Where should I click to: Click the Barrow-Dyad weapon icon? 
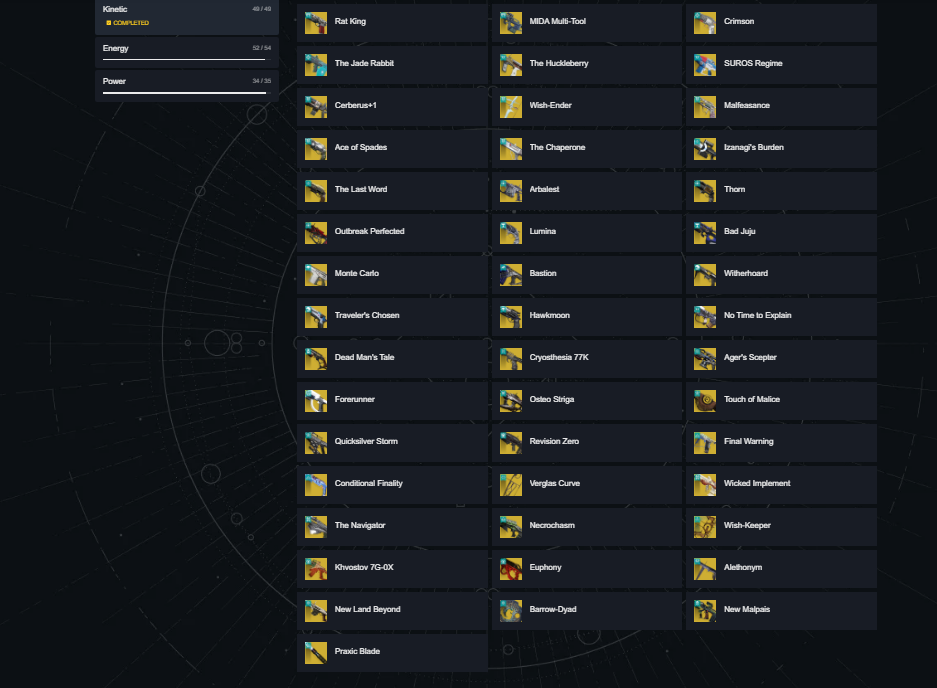(x=510, y=611)
